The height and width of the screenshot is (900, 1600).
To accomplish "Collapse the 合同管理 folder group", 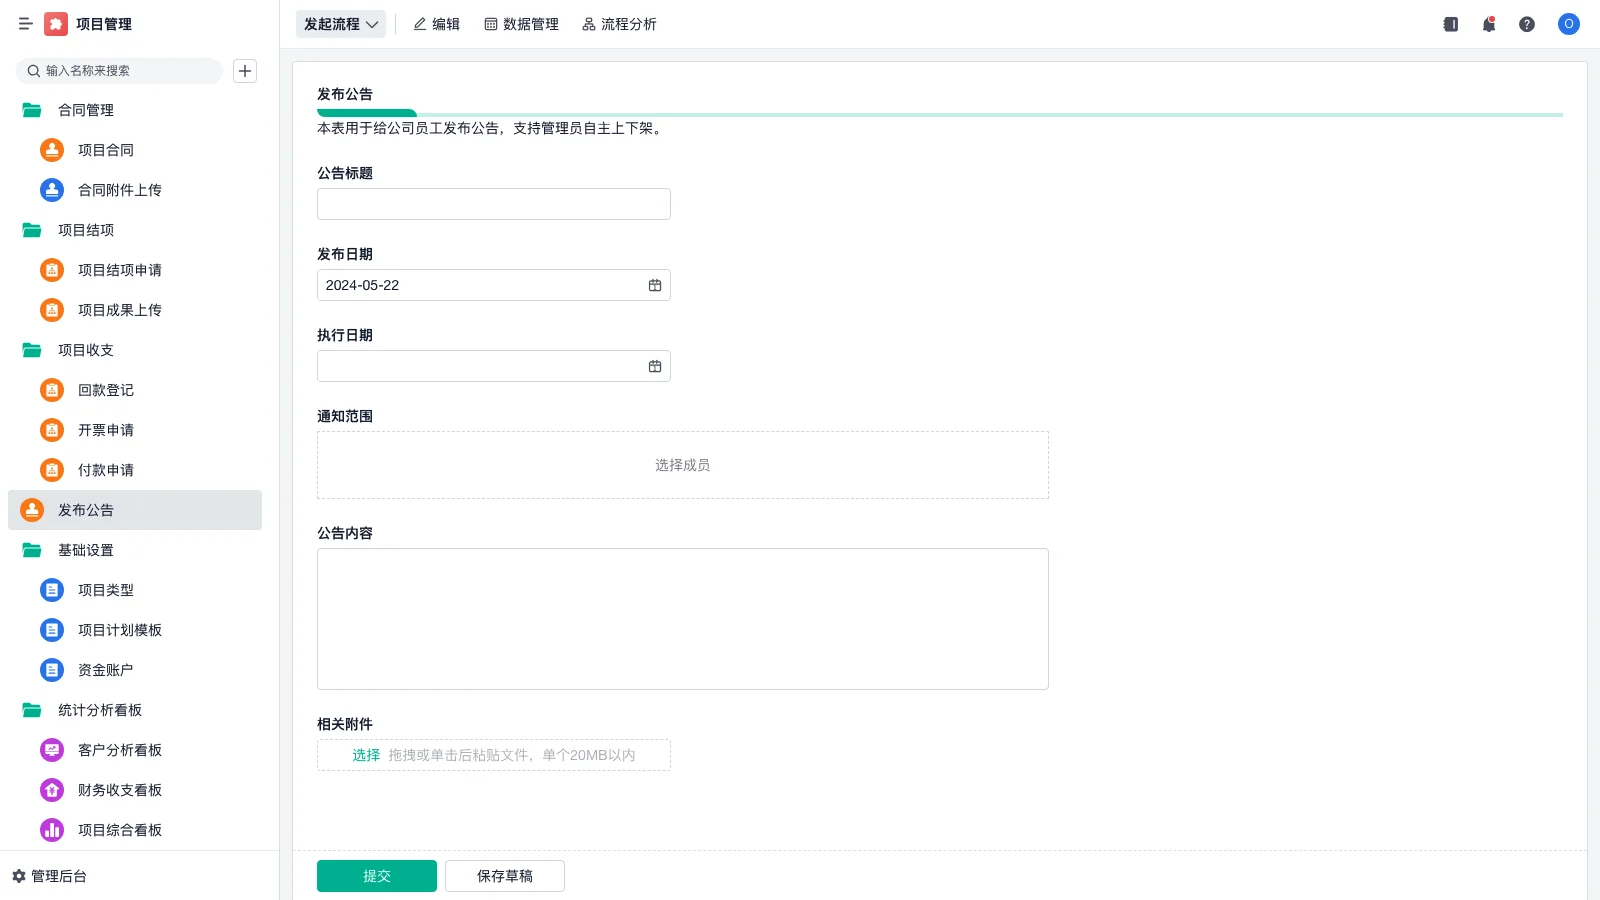I will coord(31,110).
